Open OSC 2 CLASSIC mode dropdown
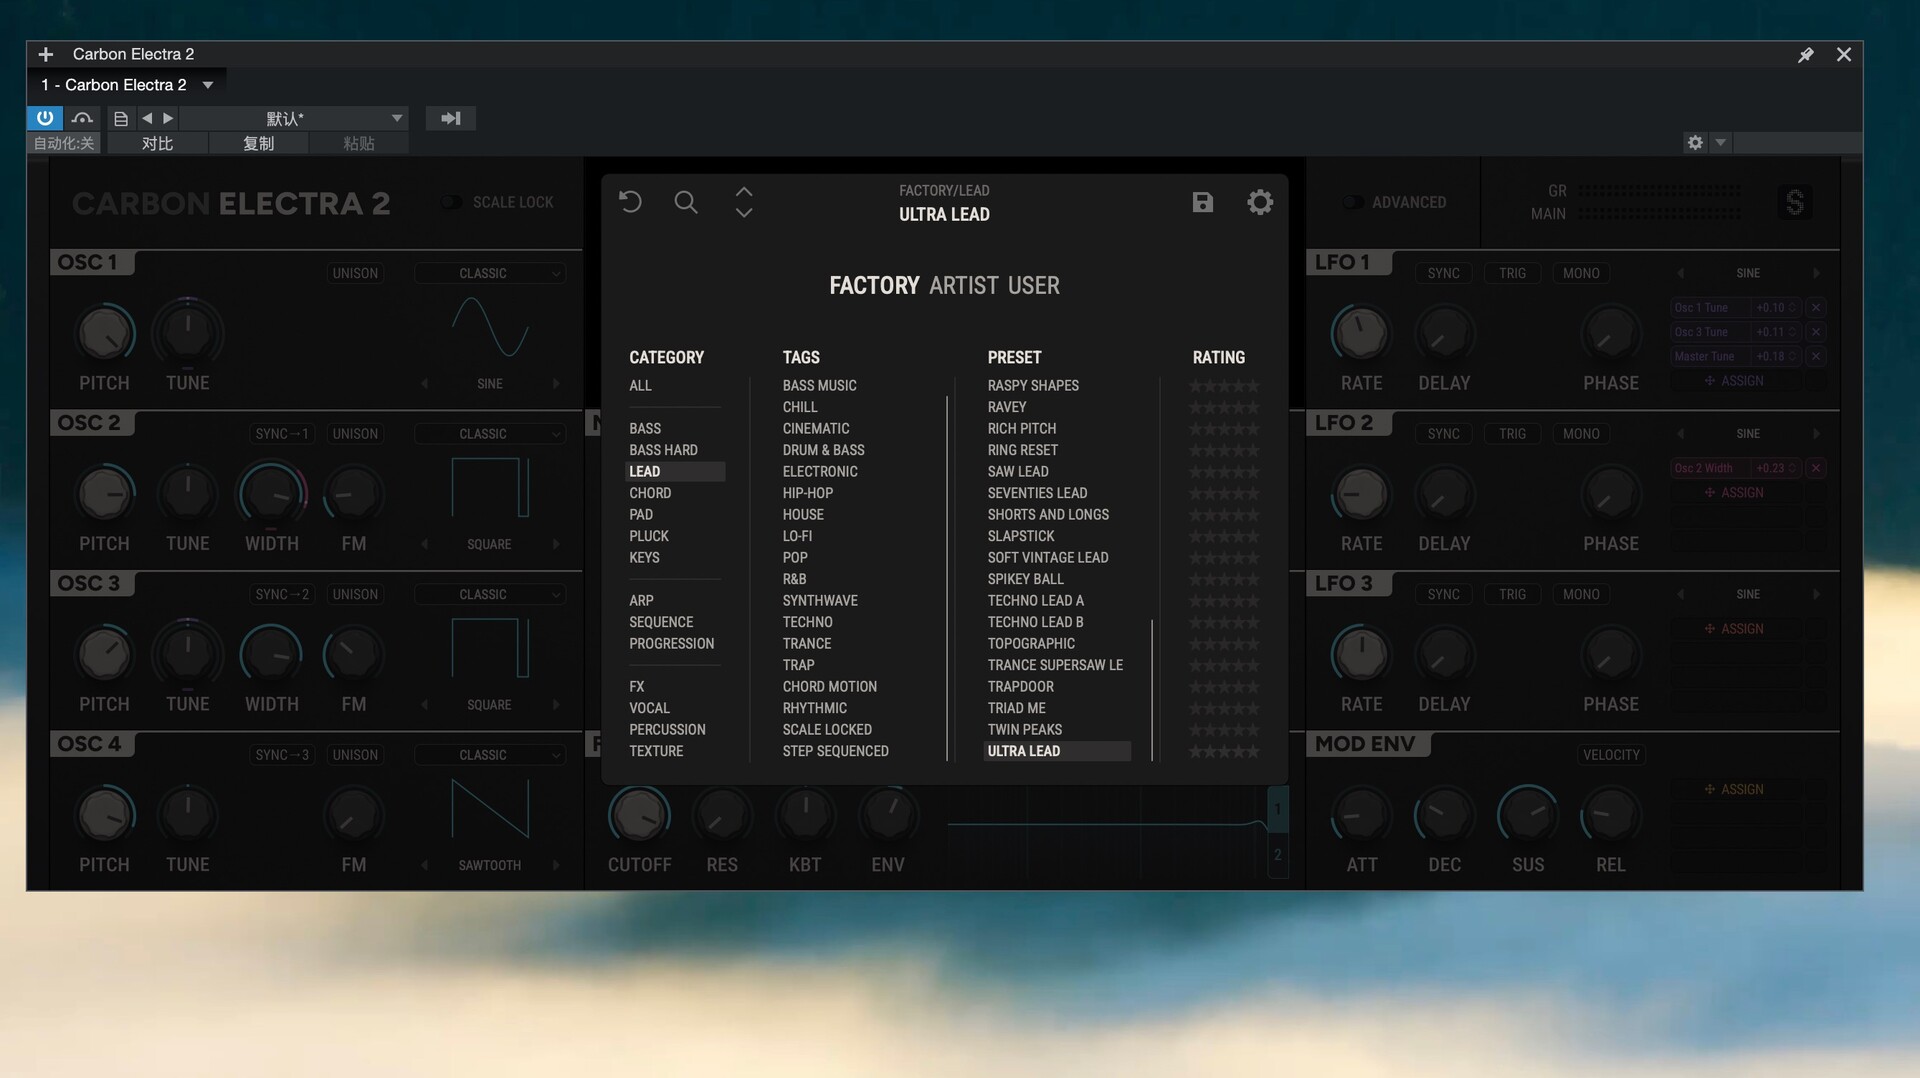The width and height of the screenshot is (1920, 1078). coord(490,434)
